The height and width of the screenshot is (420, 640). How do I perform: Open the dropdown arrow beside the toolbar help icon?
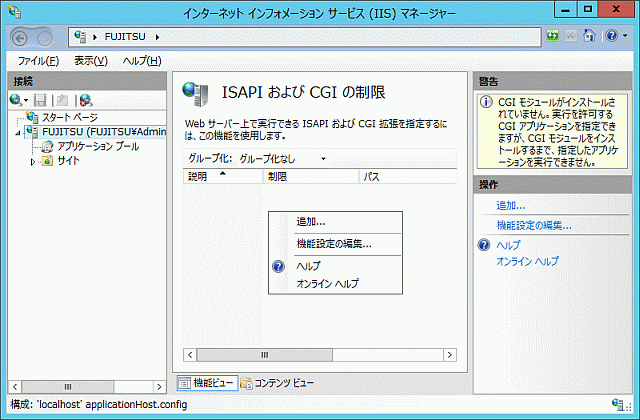click(625, 36)
